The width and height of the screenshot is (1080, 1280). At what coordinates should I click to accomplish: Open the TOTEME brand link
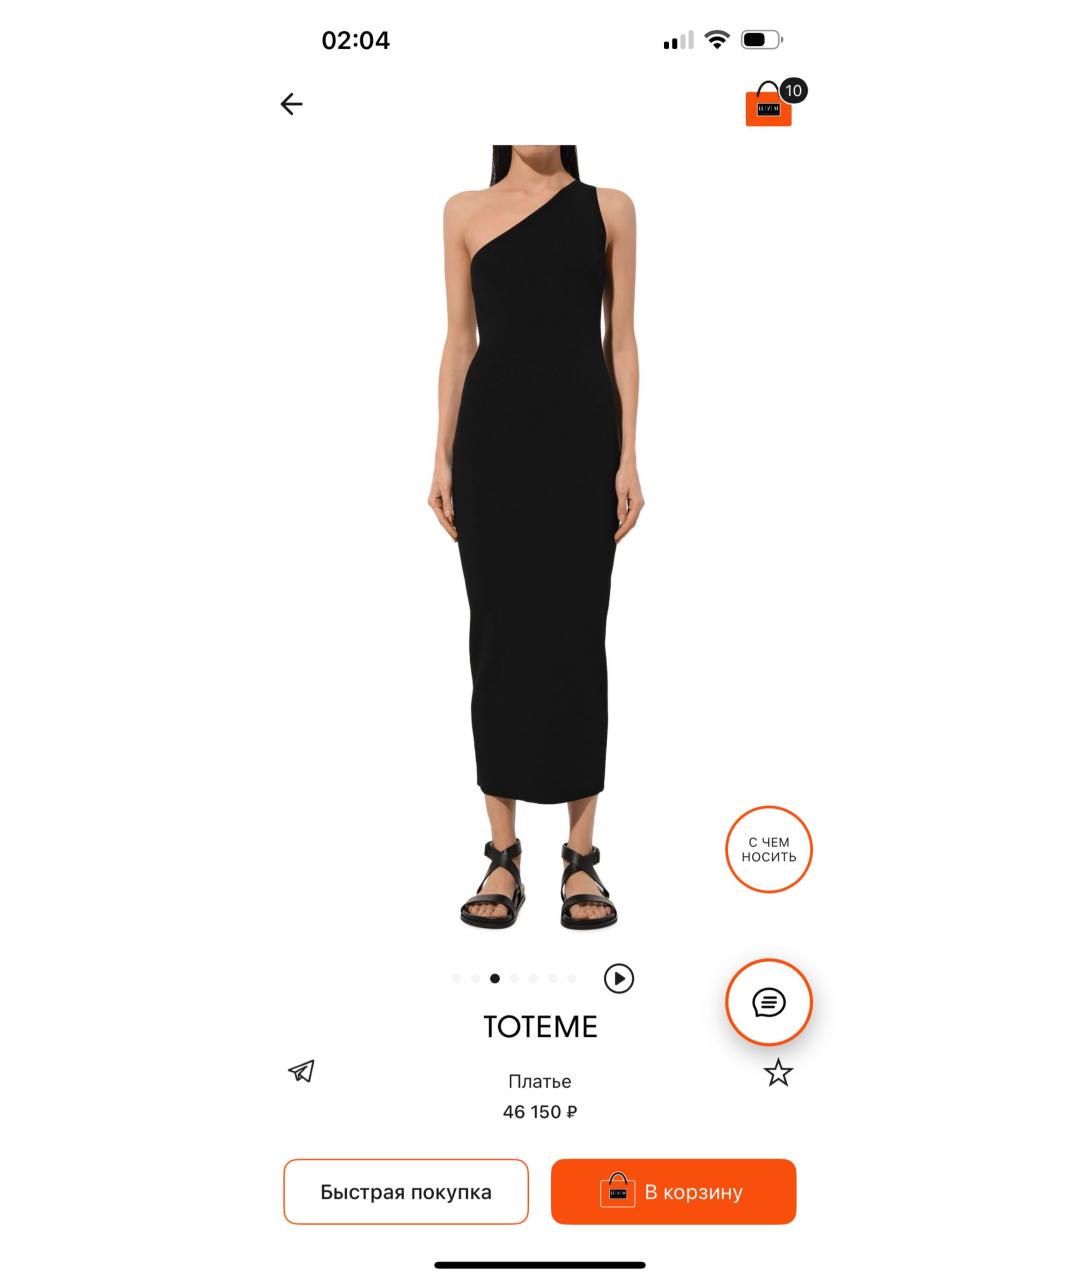pyautogui.click(x=540, y=1027)
